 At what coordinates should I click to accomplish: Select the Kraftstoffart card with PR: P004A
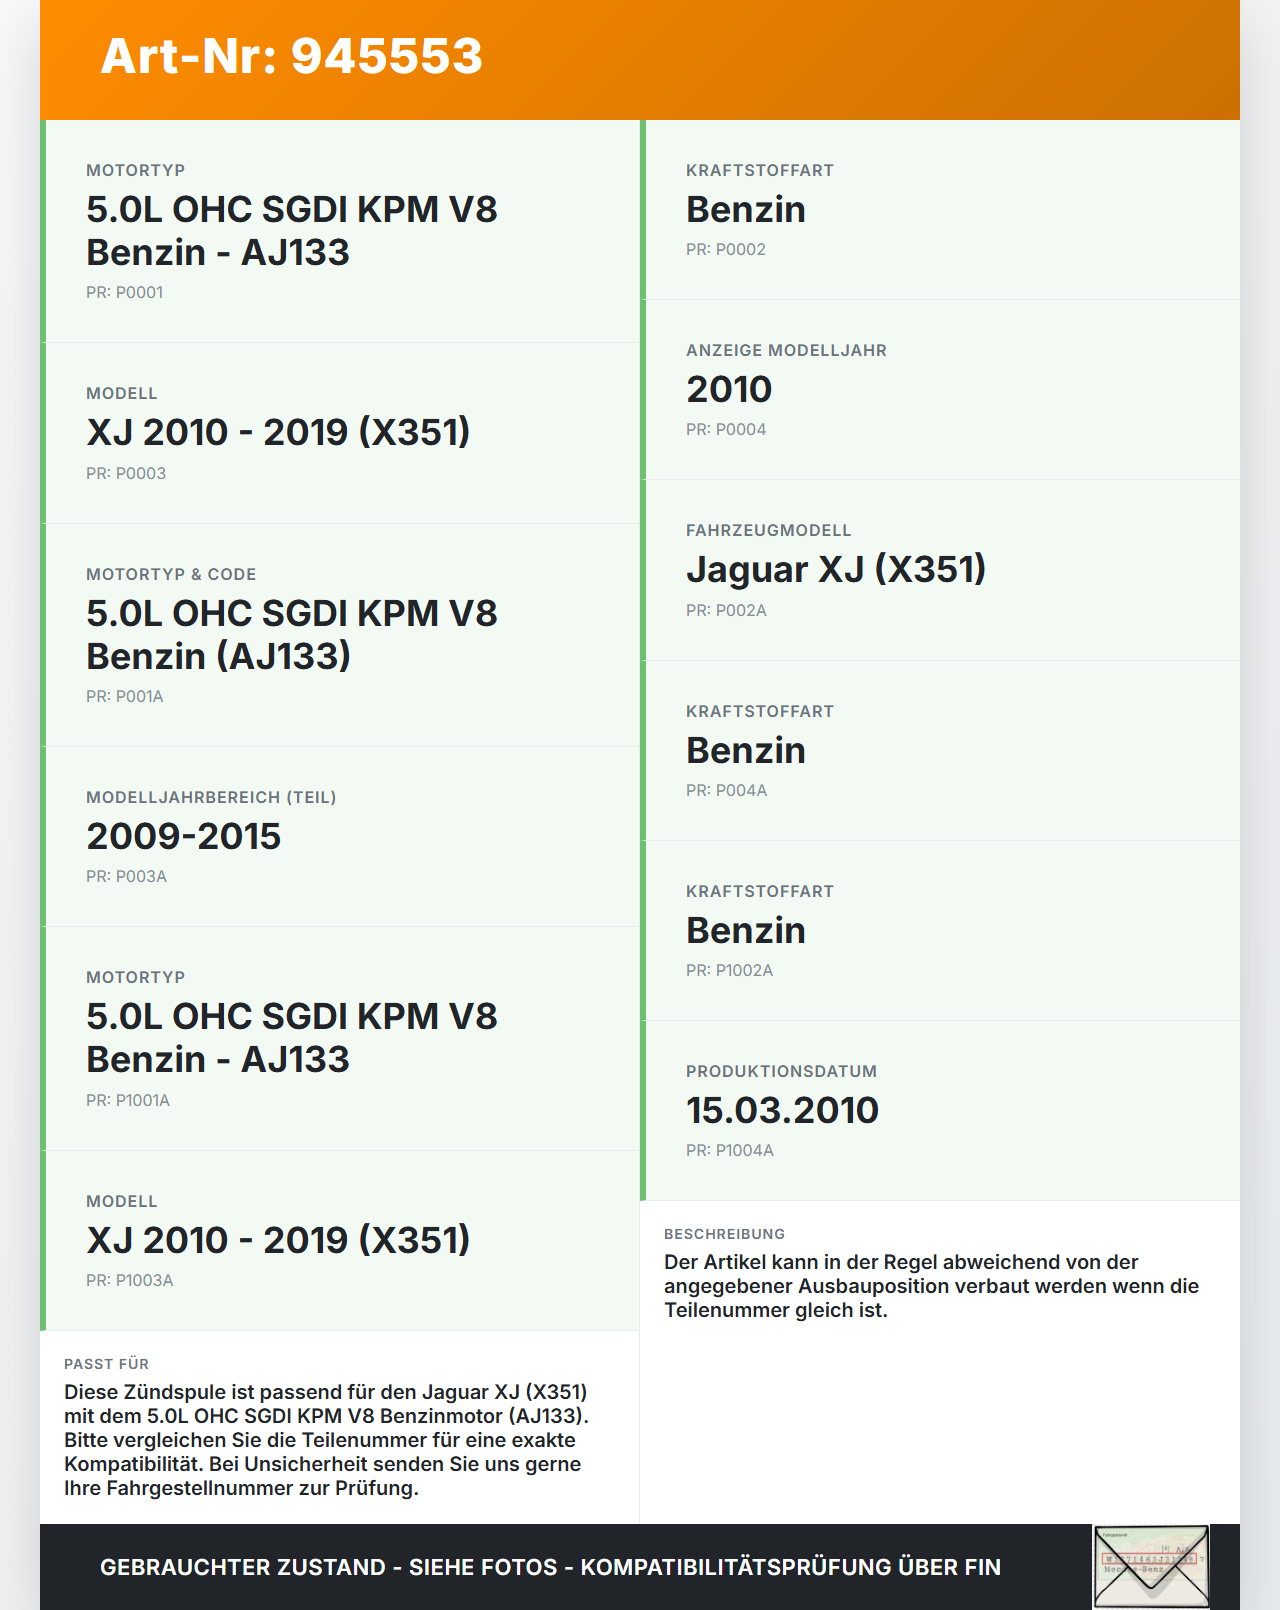tap(940, 751)
